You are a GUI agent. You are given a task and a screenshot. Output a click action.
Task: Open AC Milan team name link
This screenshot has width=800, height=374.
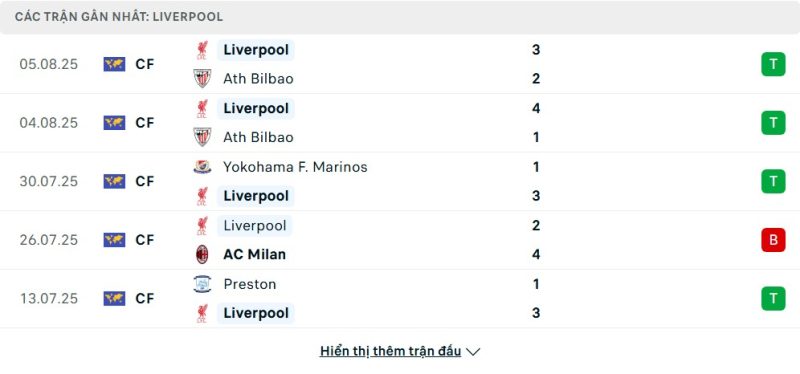click(x=255, y=254)
